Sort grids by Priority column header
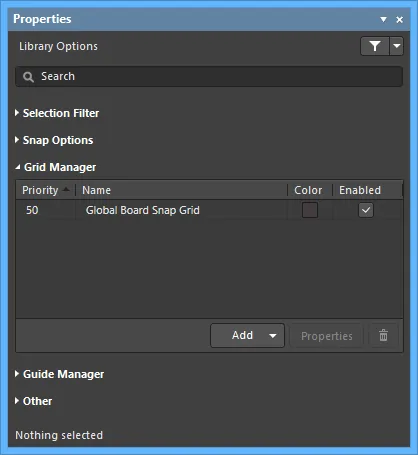The image size is (418, 455). click(x=46, y=190)
